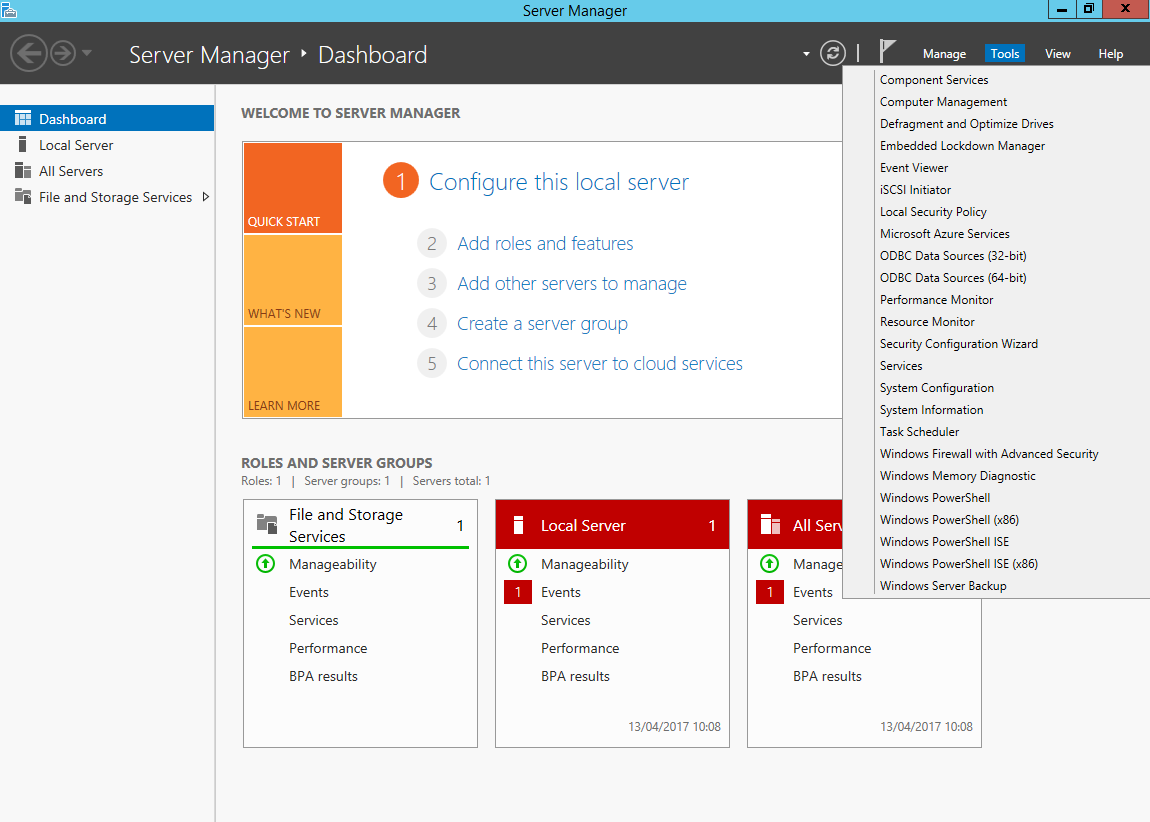Open the Manage menu

[944, 54]
